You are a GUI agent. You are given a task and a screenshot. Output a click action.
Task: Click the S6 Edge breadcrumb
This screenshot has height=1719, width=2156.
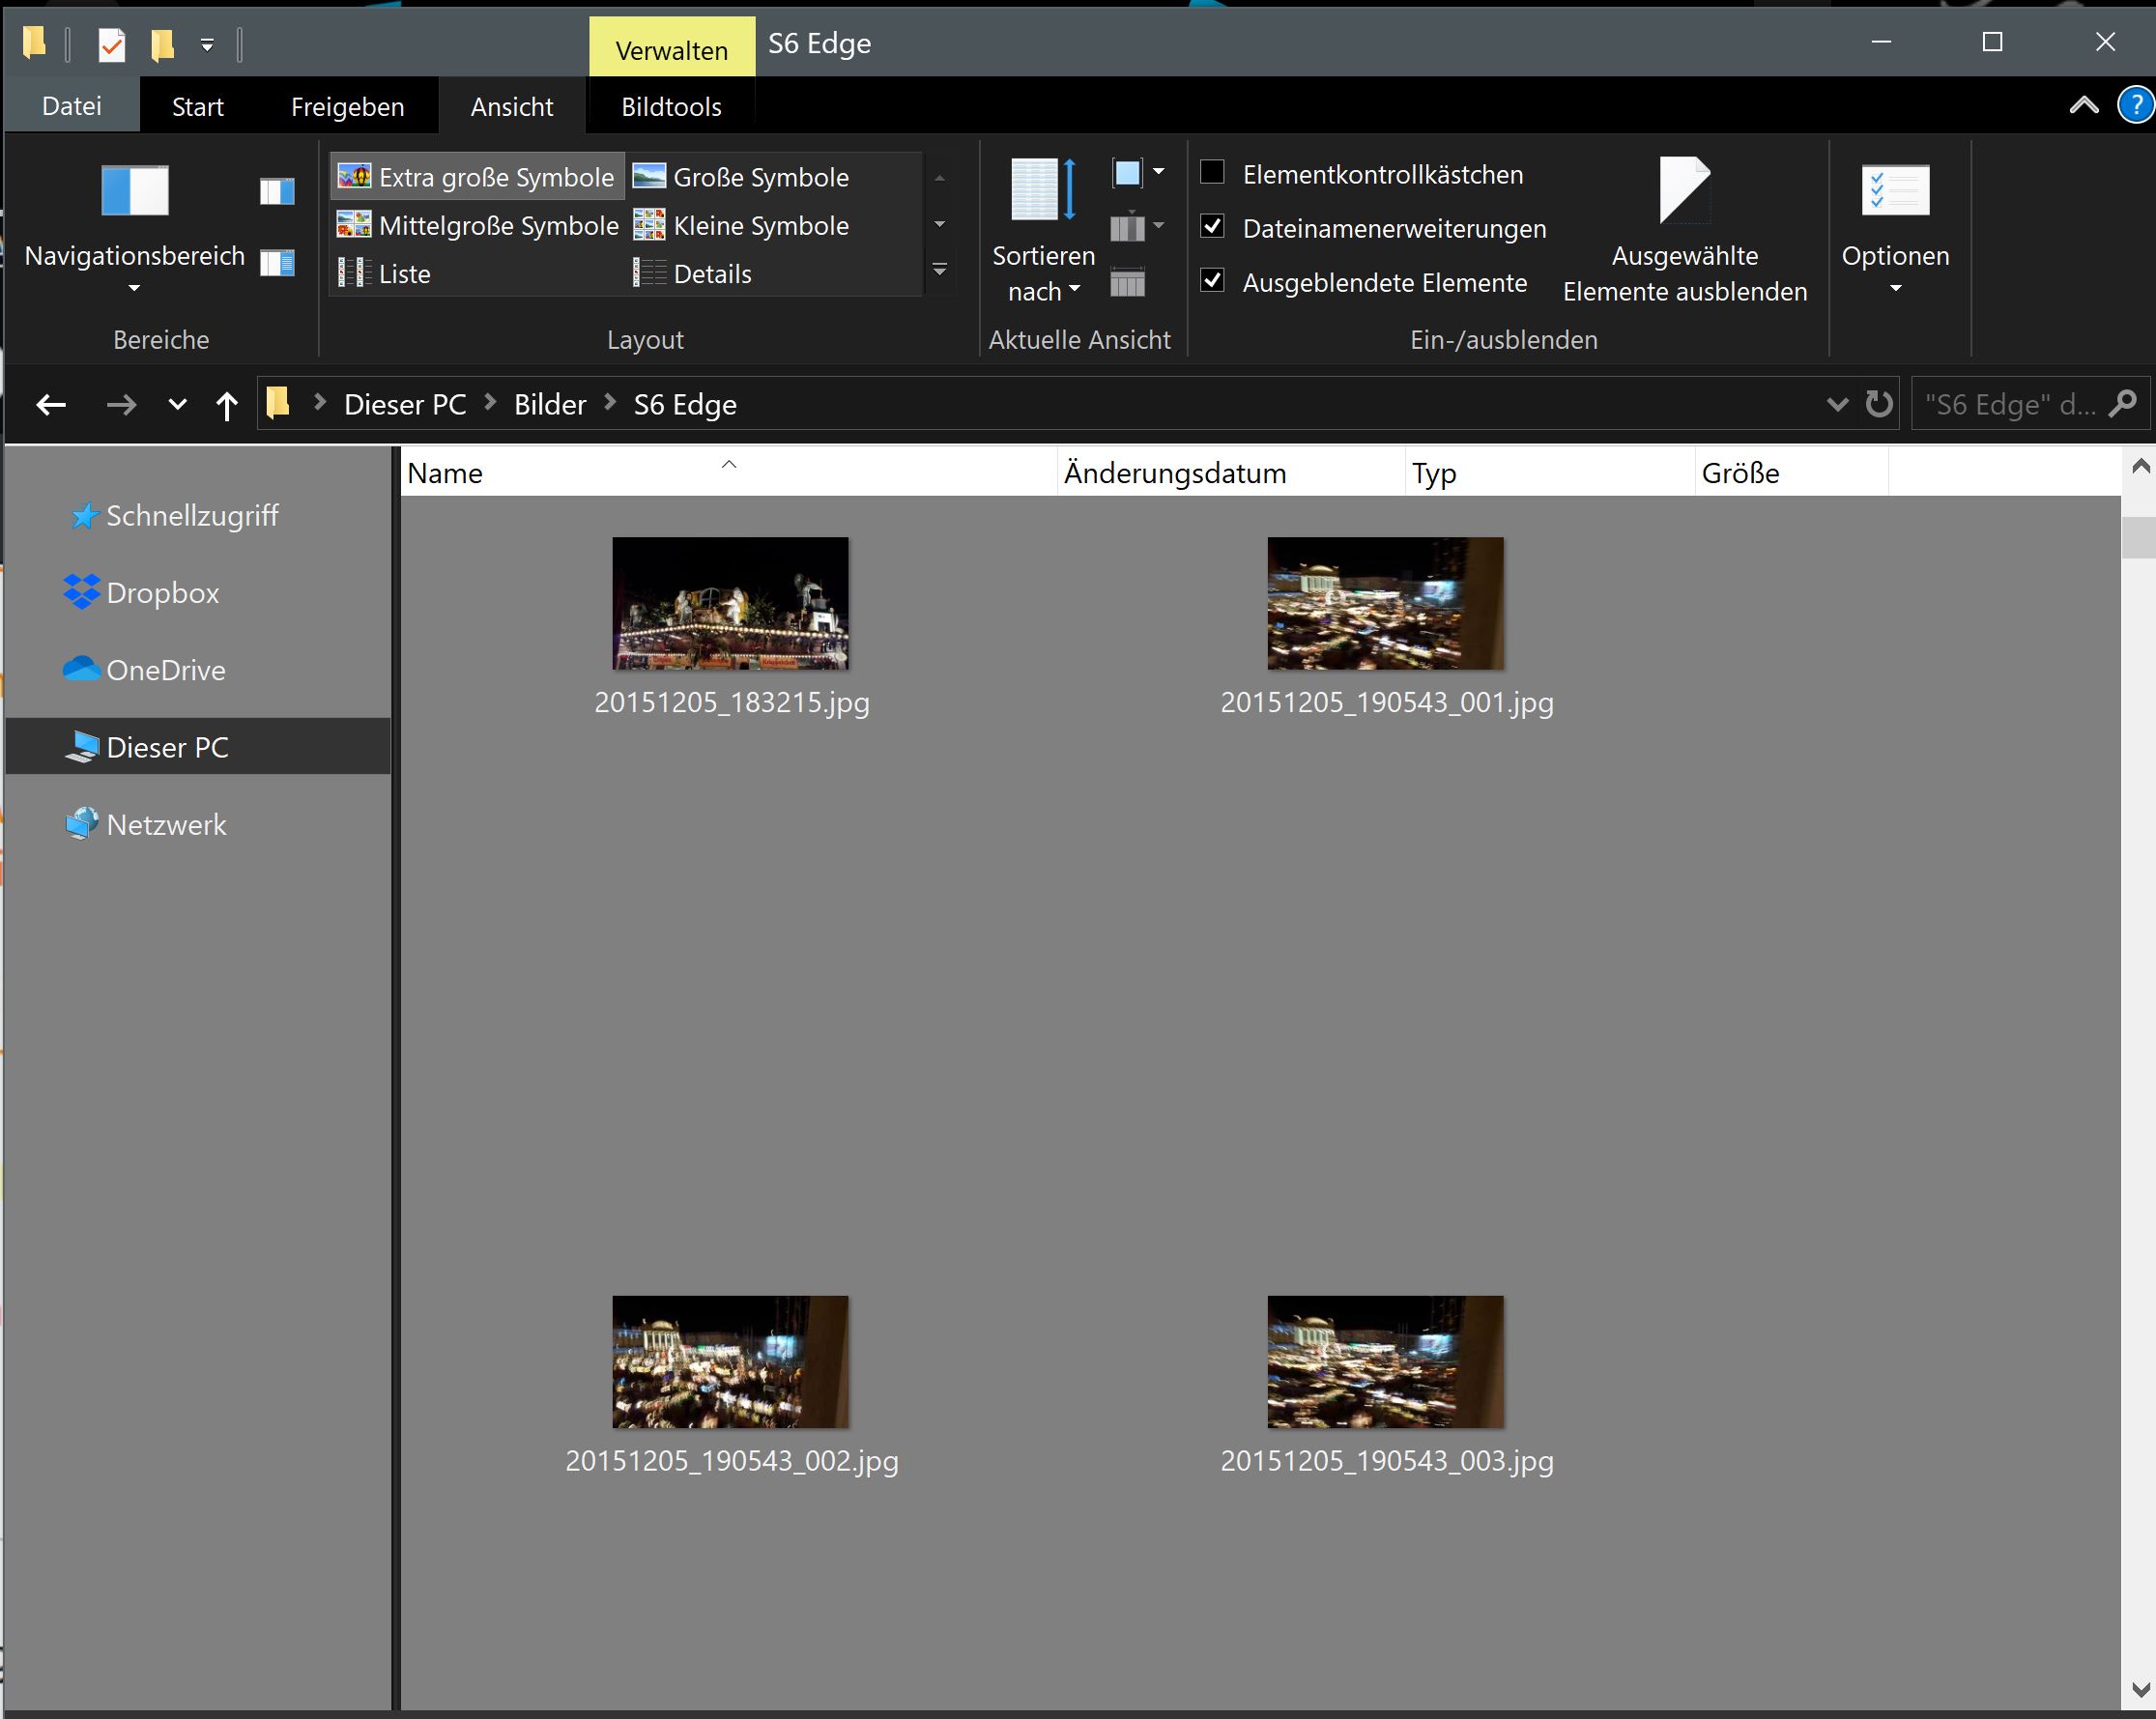tap(685, 405)
